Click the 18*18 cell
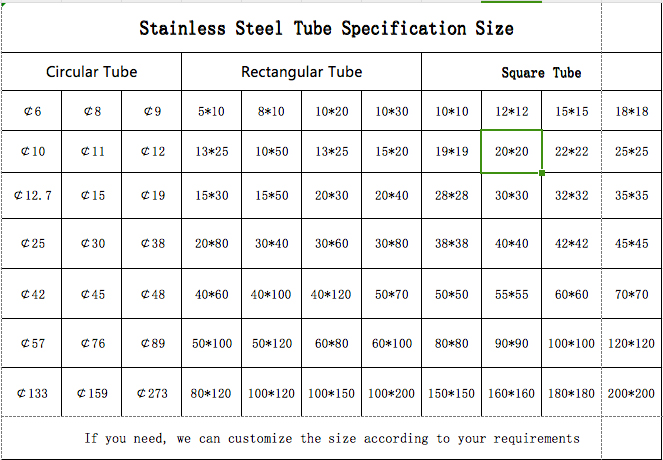This screenshot has width=663, height=460. pos(631,111)
